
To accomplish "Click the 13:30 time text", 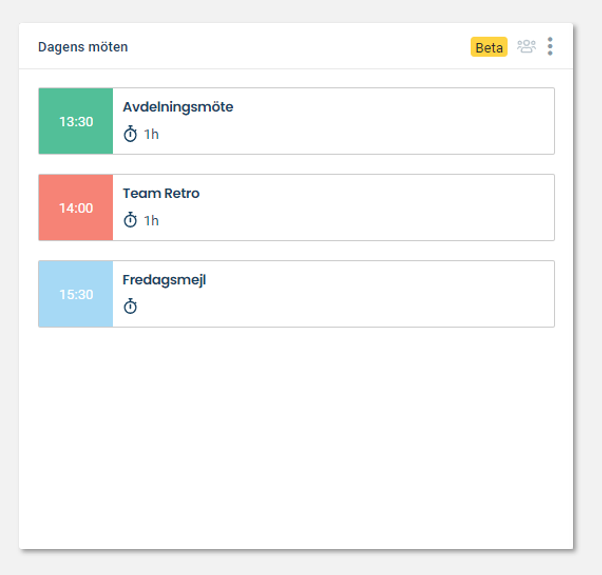I will click(76, 122).
